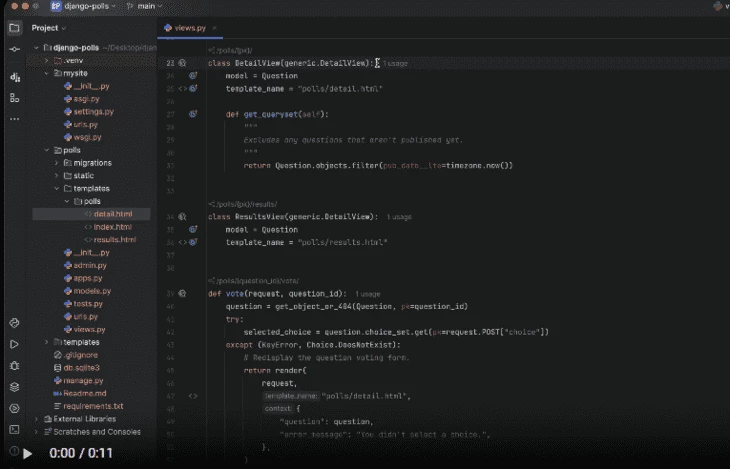
Task: Open wsgi.py in project tree
Action: (x=82, y=137)
